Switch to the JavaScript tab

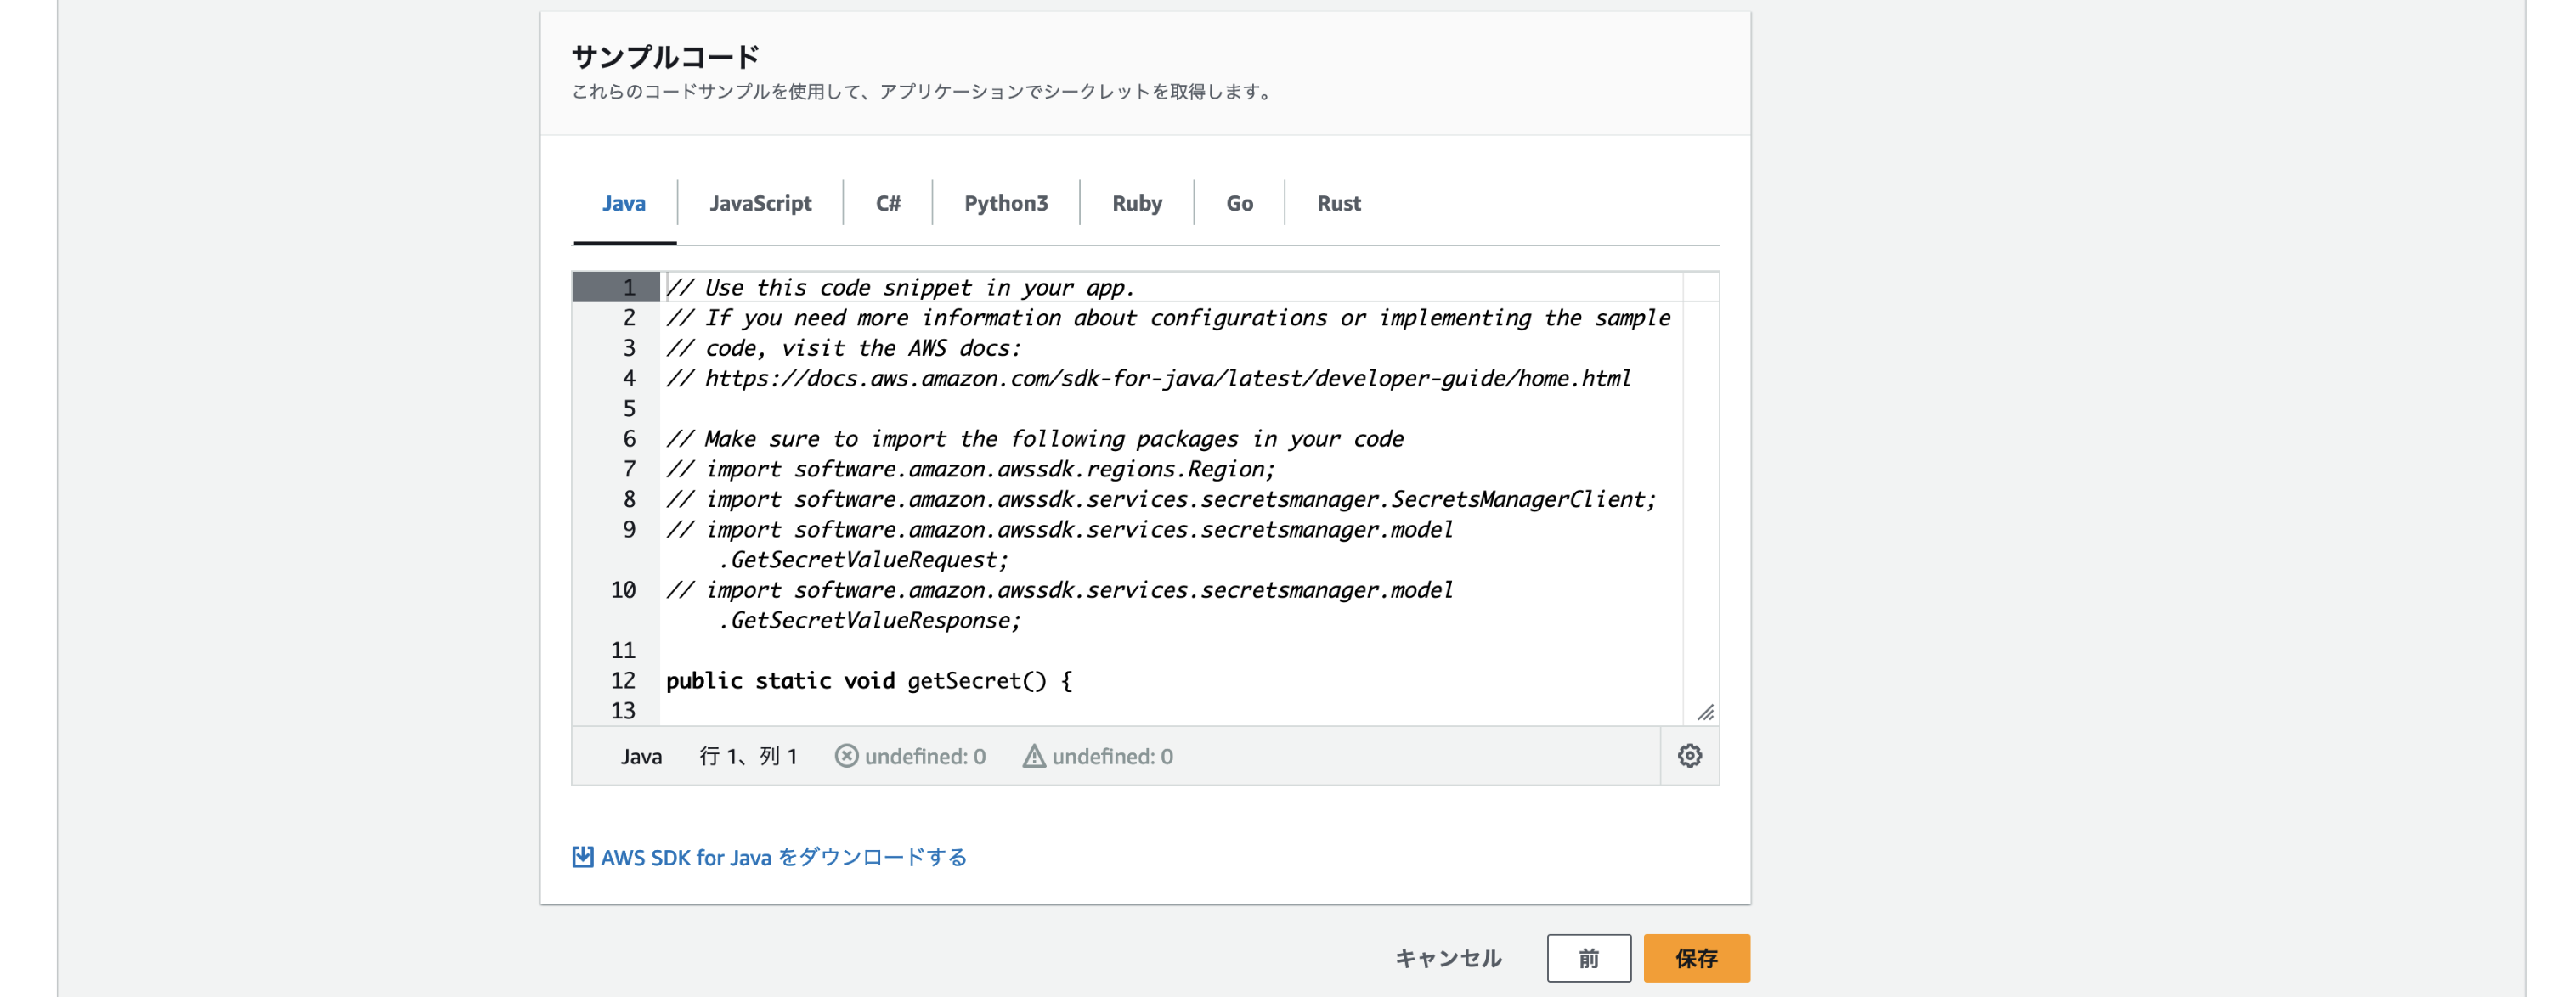760,203
